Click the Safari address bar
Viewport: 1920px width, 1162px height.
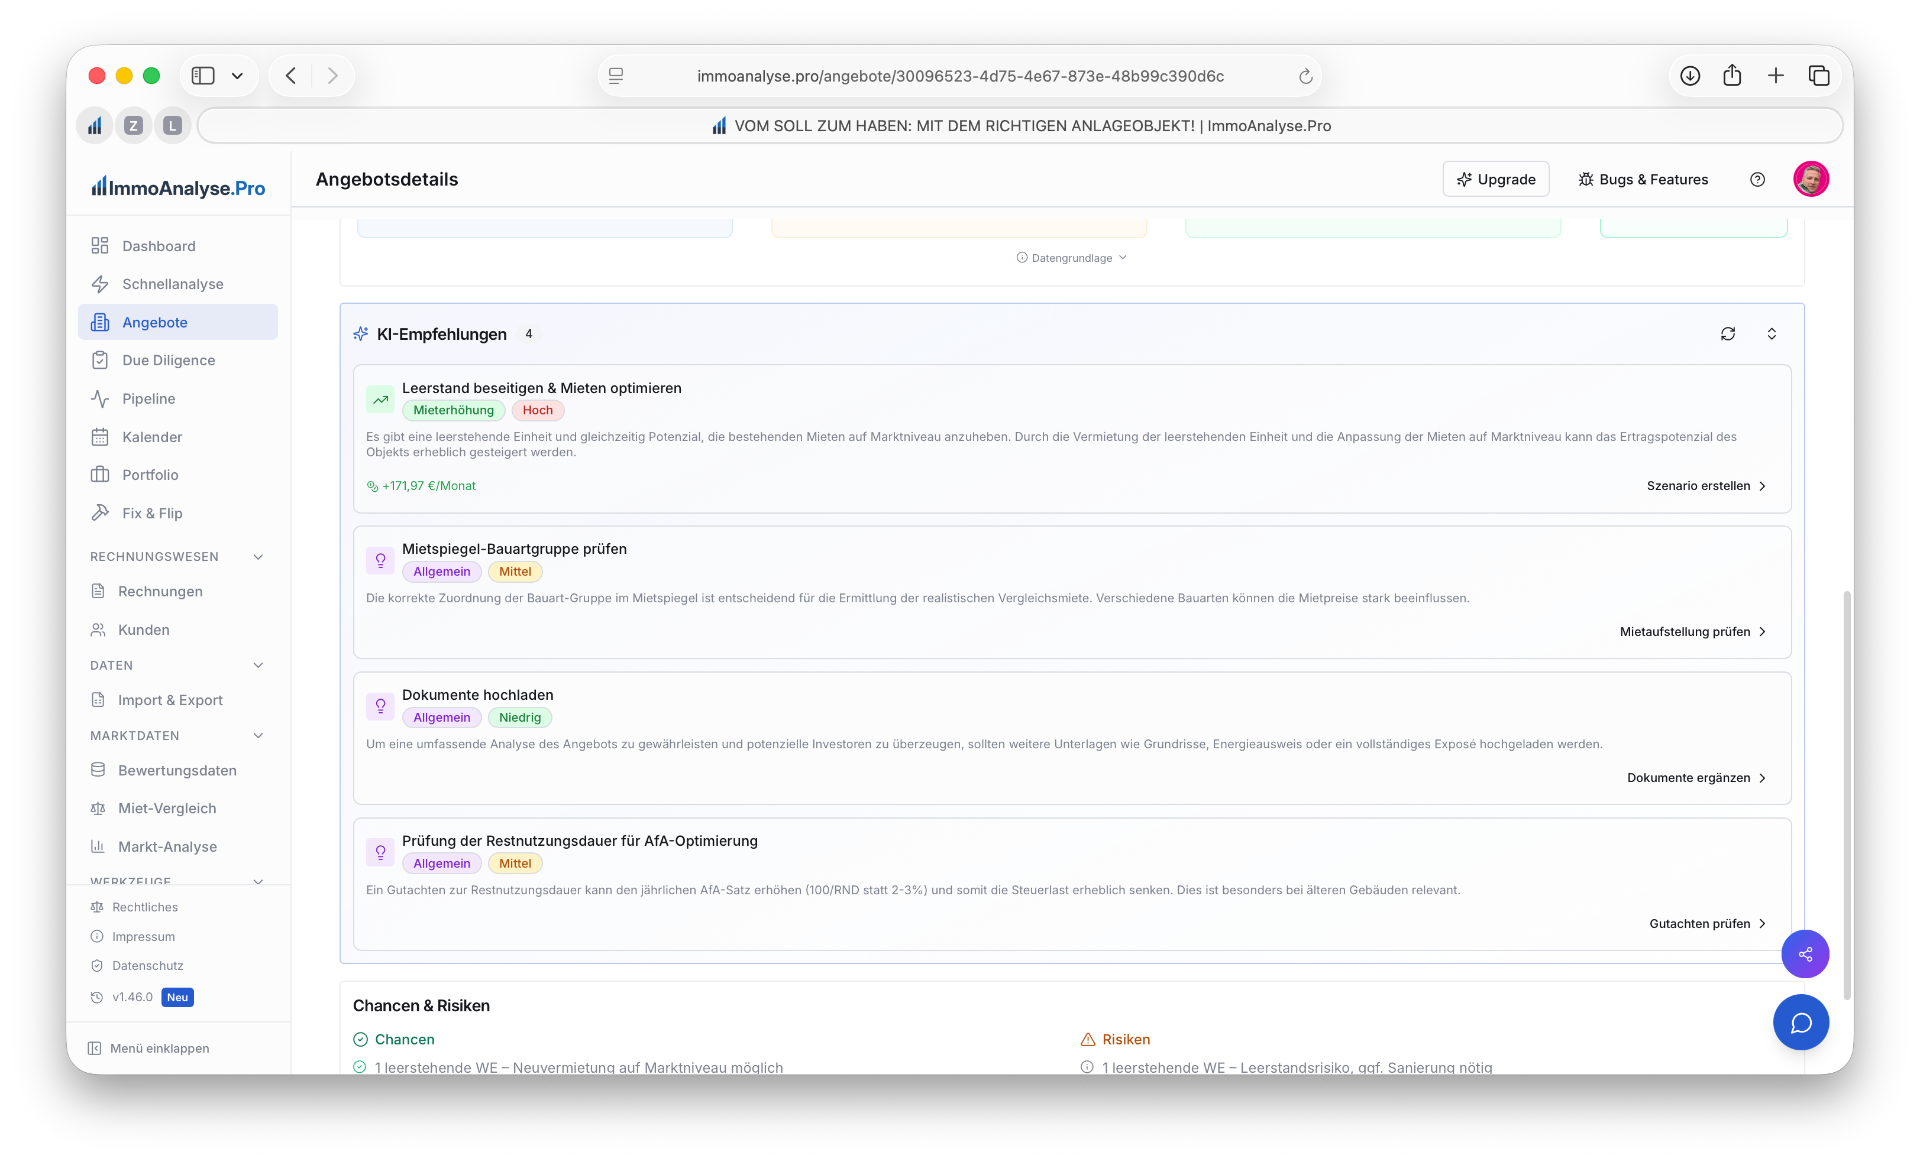pos(960,76)
